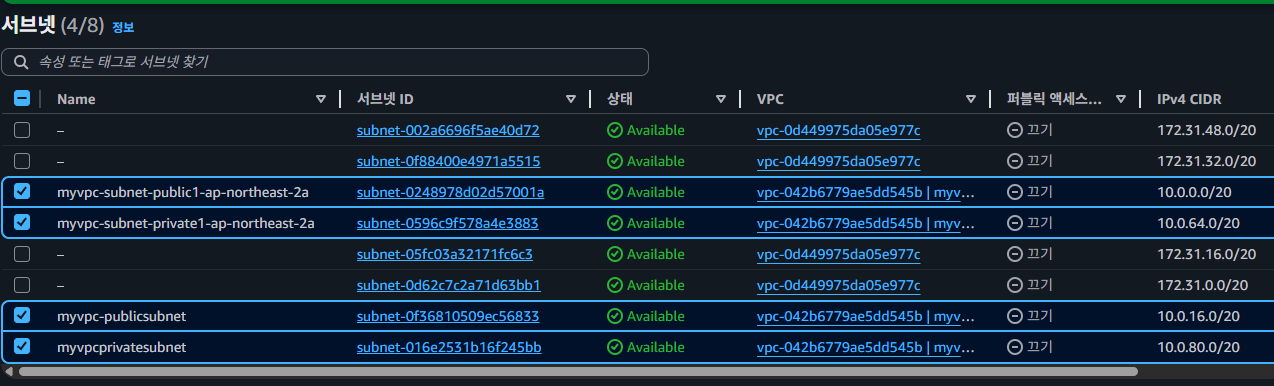Open sort arrow on Name column
The width and height of the screenshot is (1274, 386).
(x=321, y=99)
